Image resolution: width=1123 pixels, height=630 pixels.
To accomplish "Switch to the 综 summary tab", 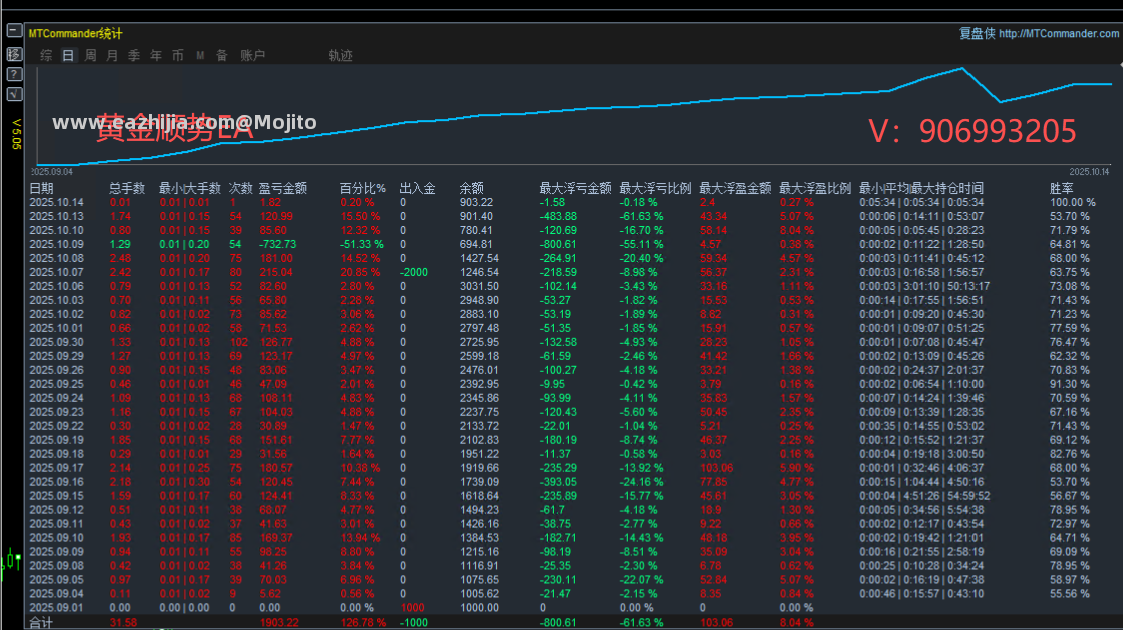I will point(46,55).
